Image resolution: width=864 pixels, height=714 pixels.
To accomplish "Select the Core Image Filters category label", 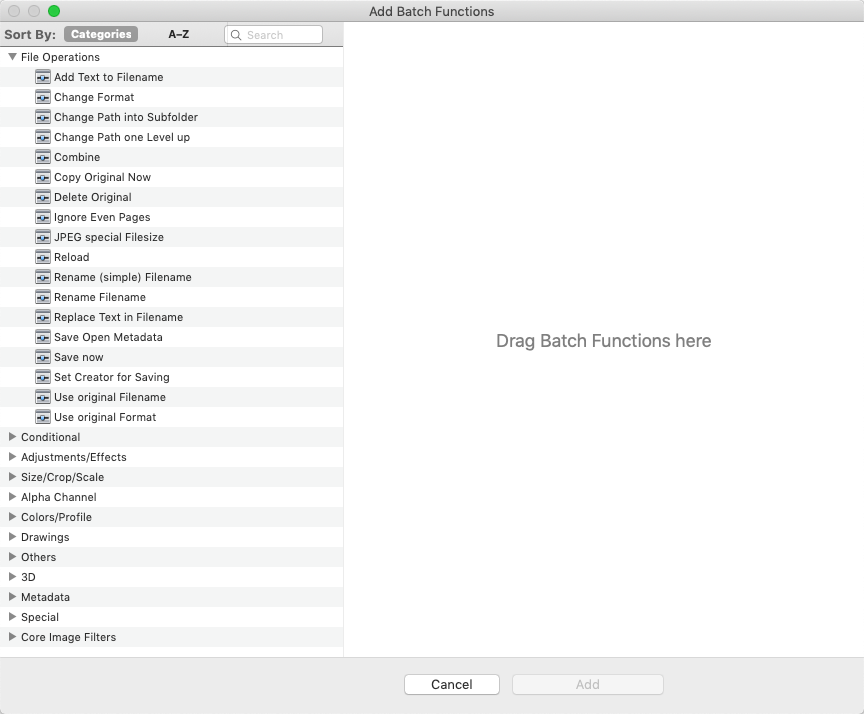I will pos(68,637).
